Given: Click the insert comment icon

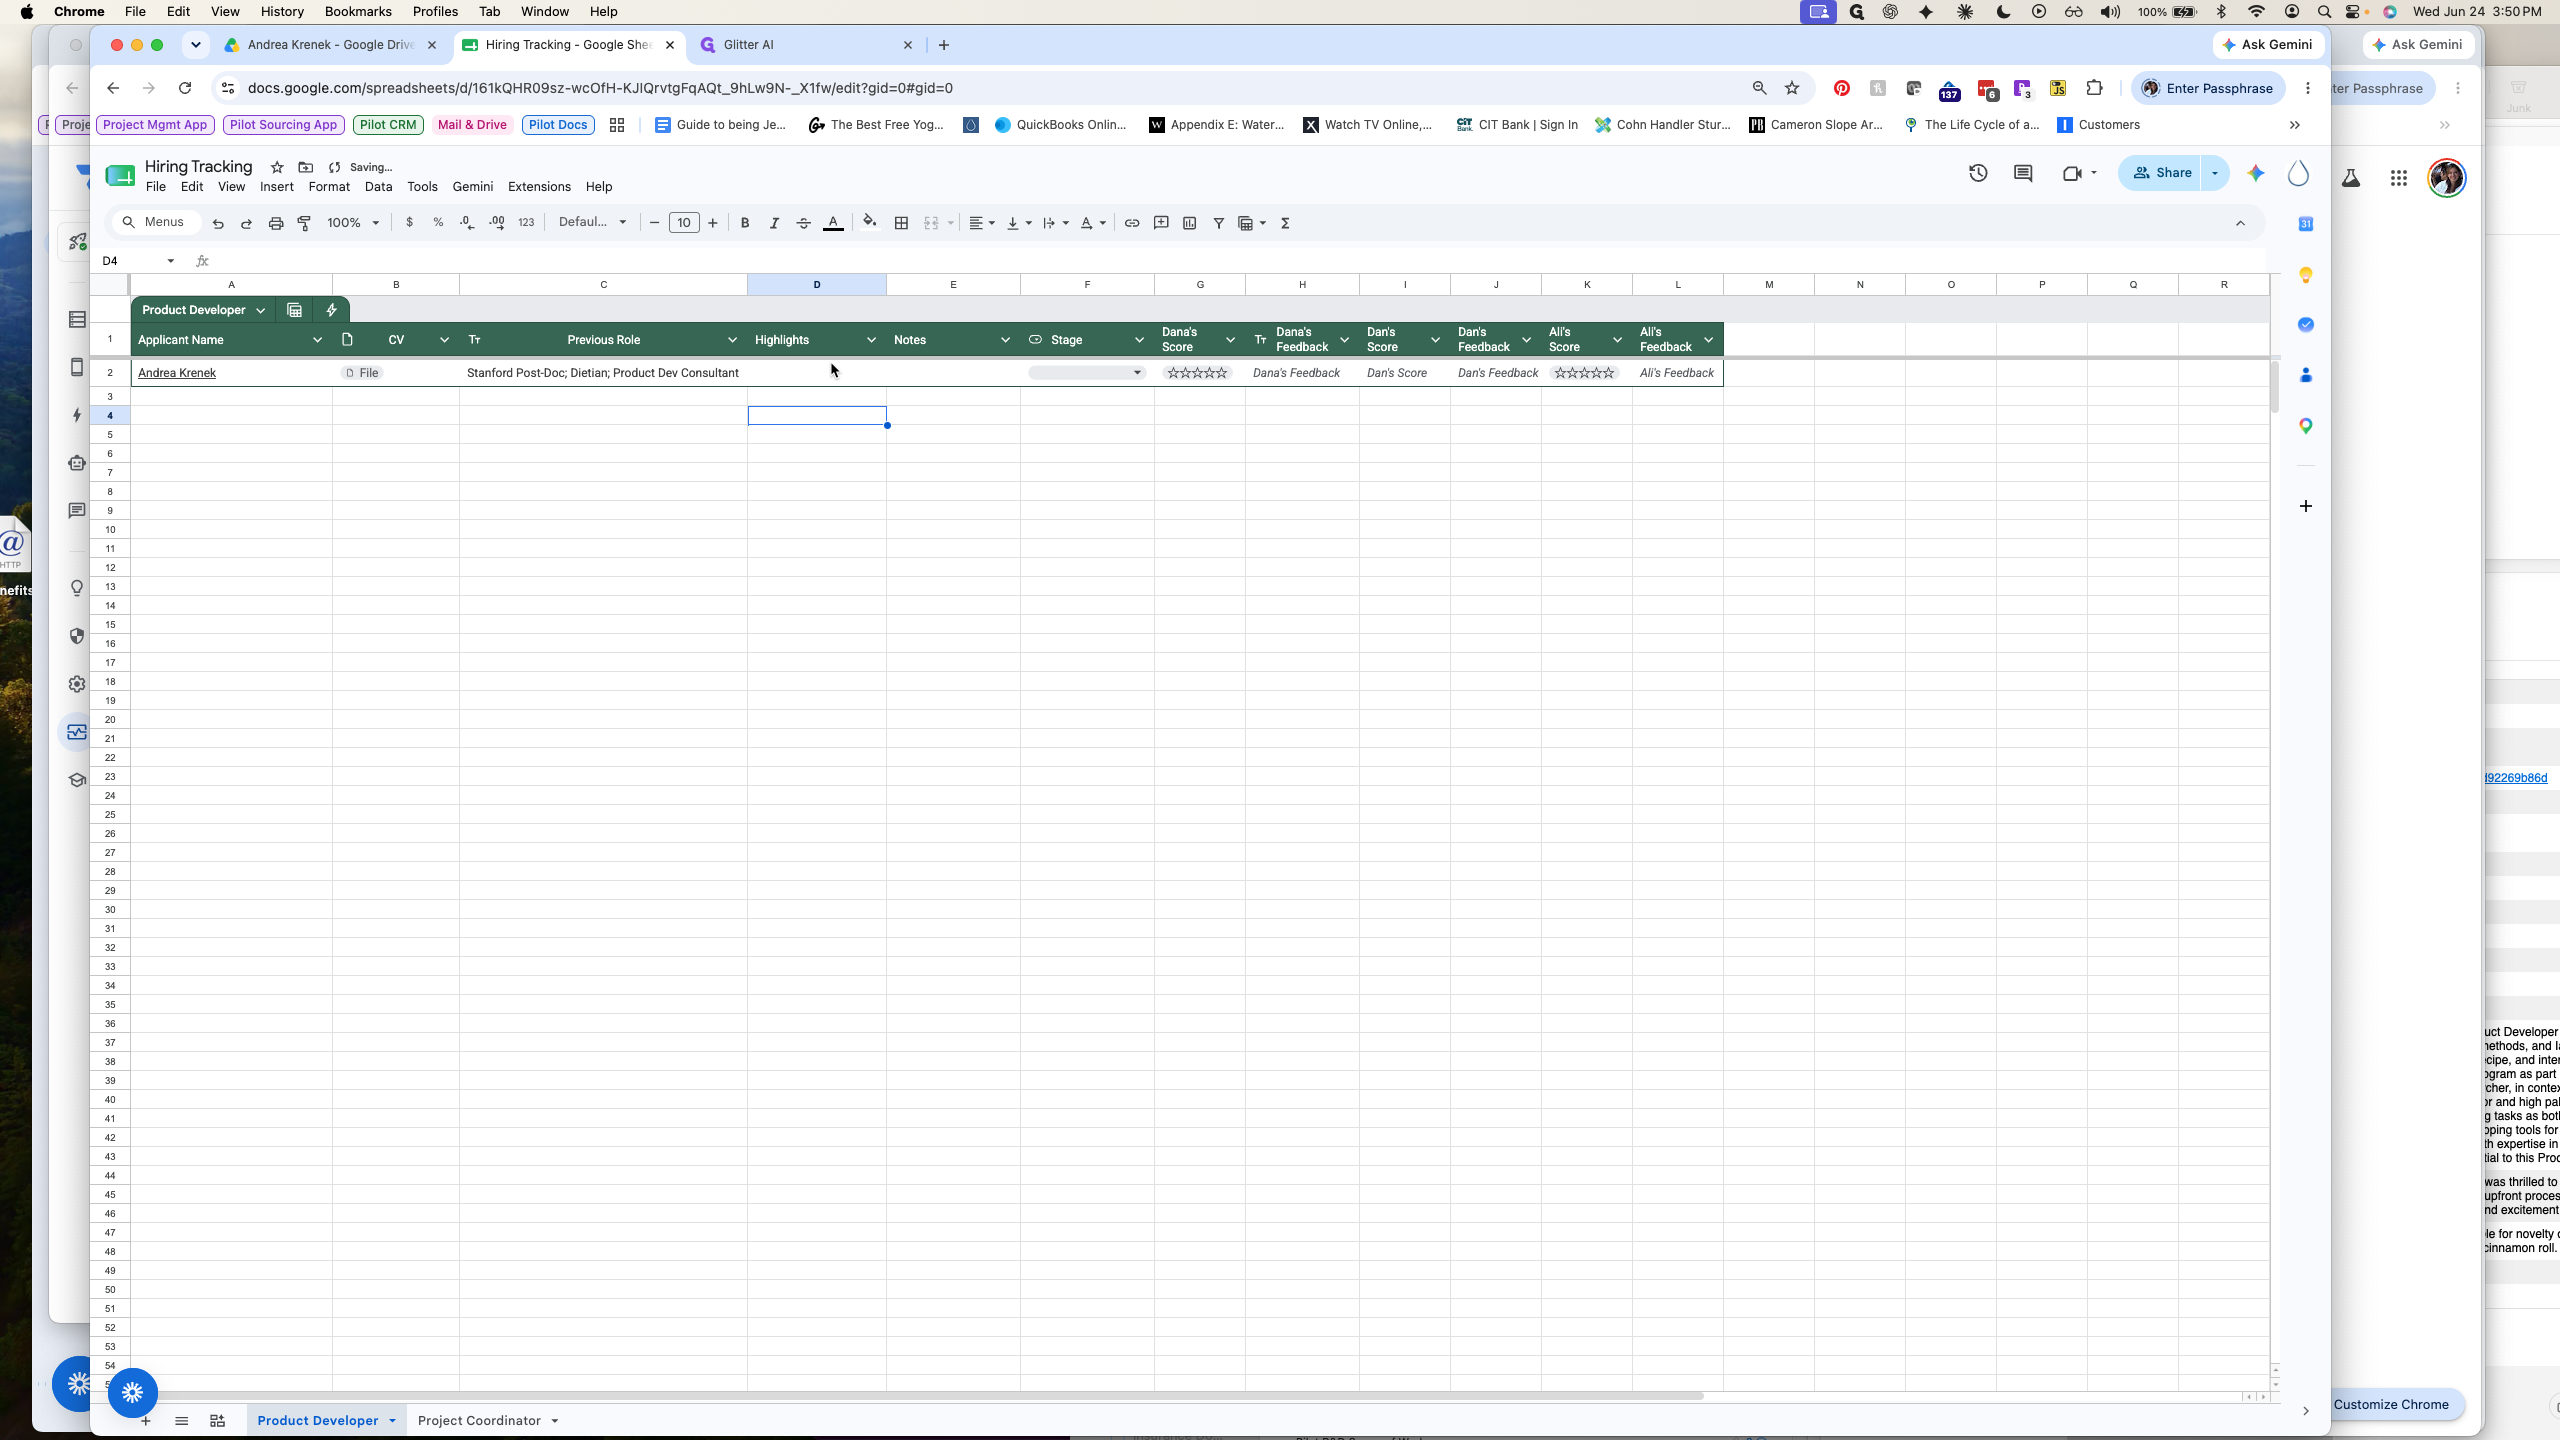Looking at the screenshot, I should pos(1161,223).
